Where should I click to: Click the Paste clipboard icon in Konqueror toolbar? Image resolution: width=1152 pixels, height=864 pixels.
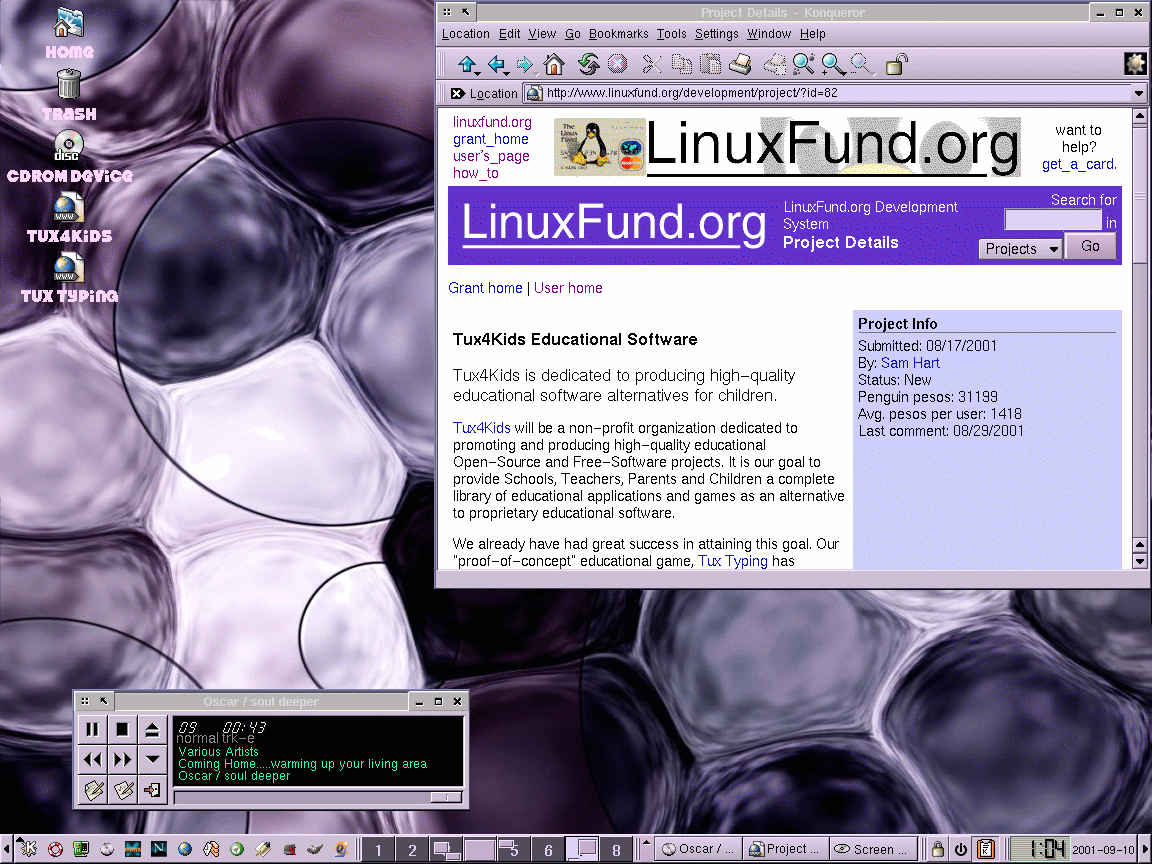pos(710,65)
